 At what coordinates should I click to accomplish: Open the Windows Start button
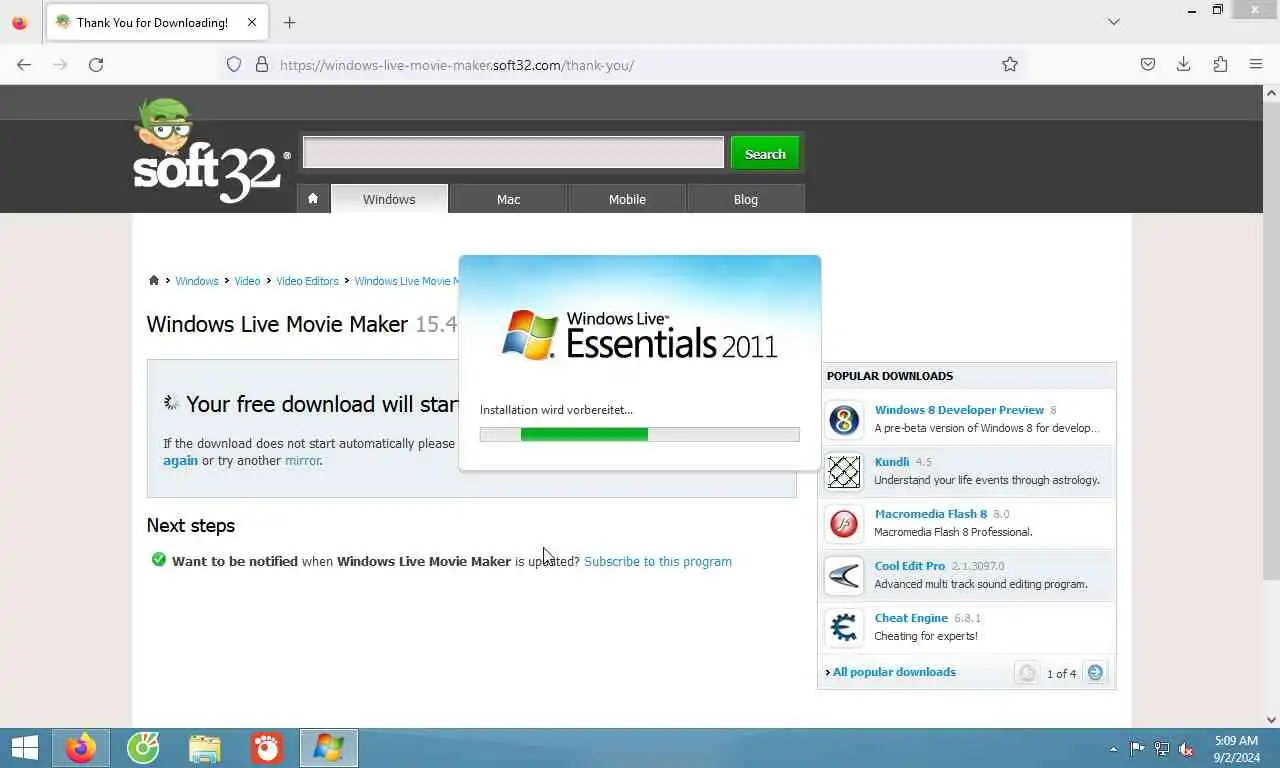click(24, 748)
